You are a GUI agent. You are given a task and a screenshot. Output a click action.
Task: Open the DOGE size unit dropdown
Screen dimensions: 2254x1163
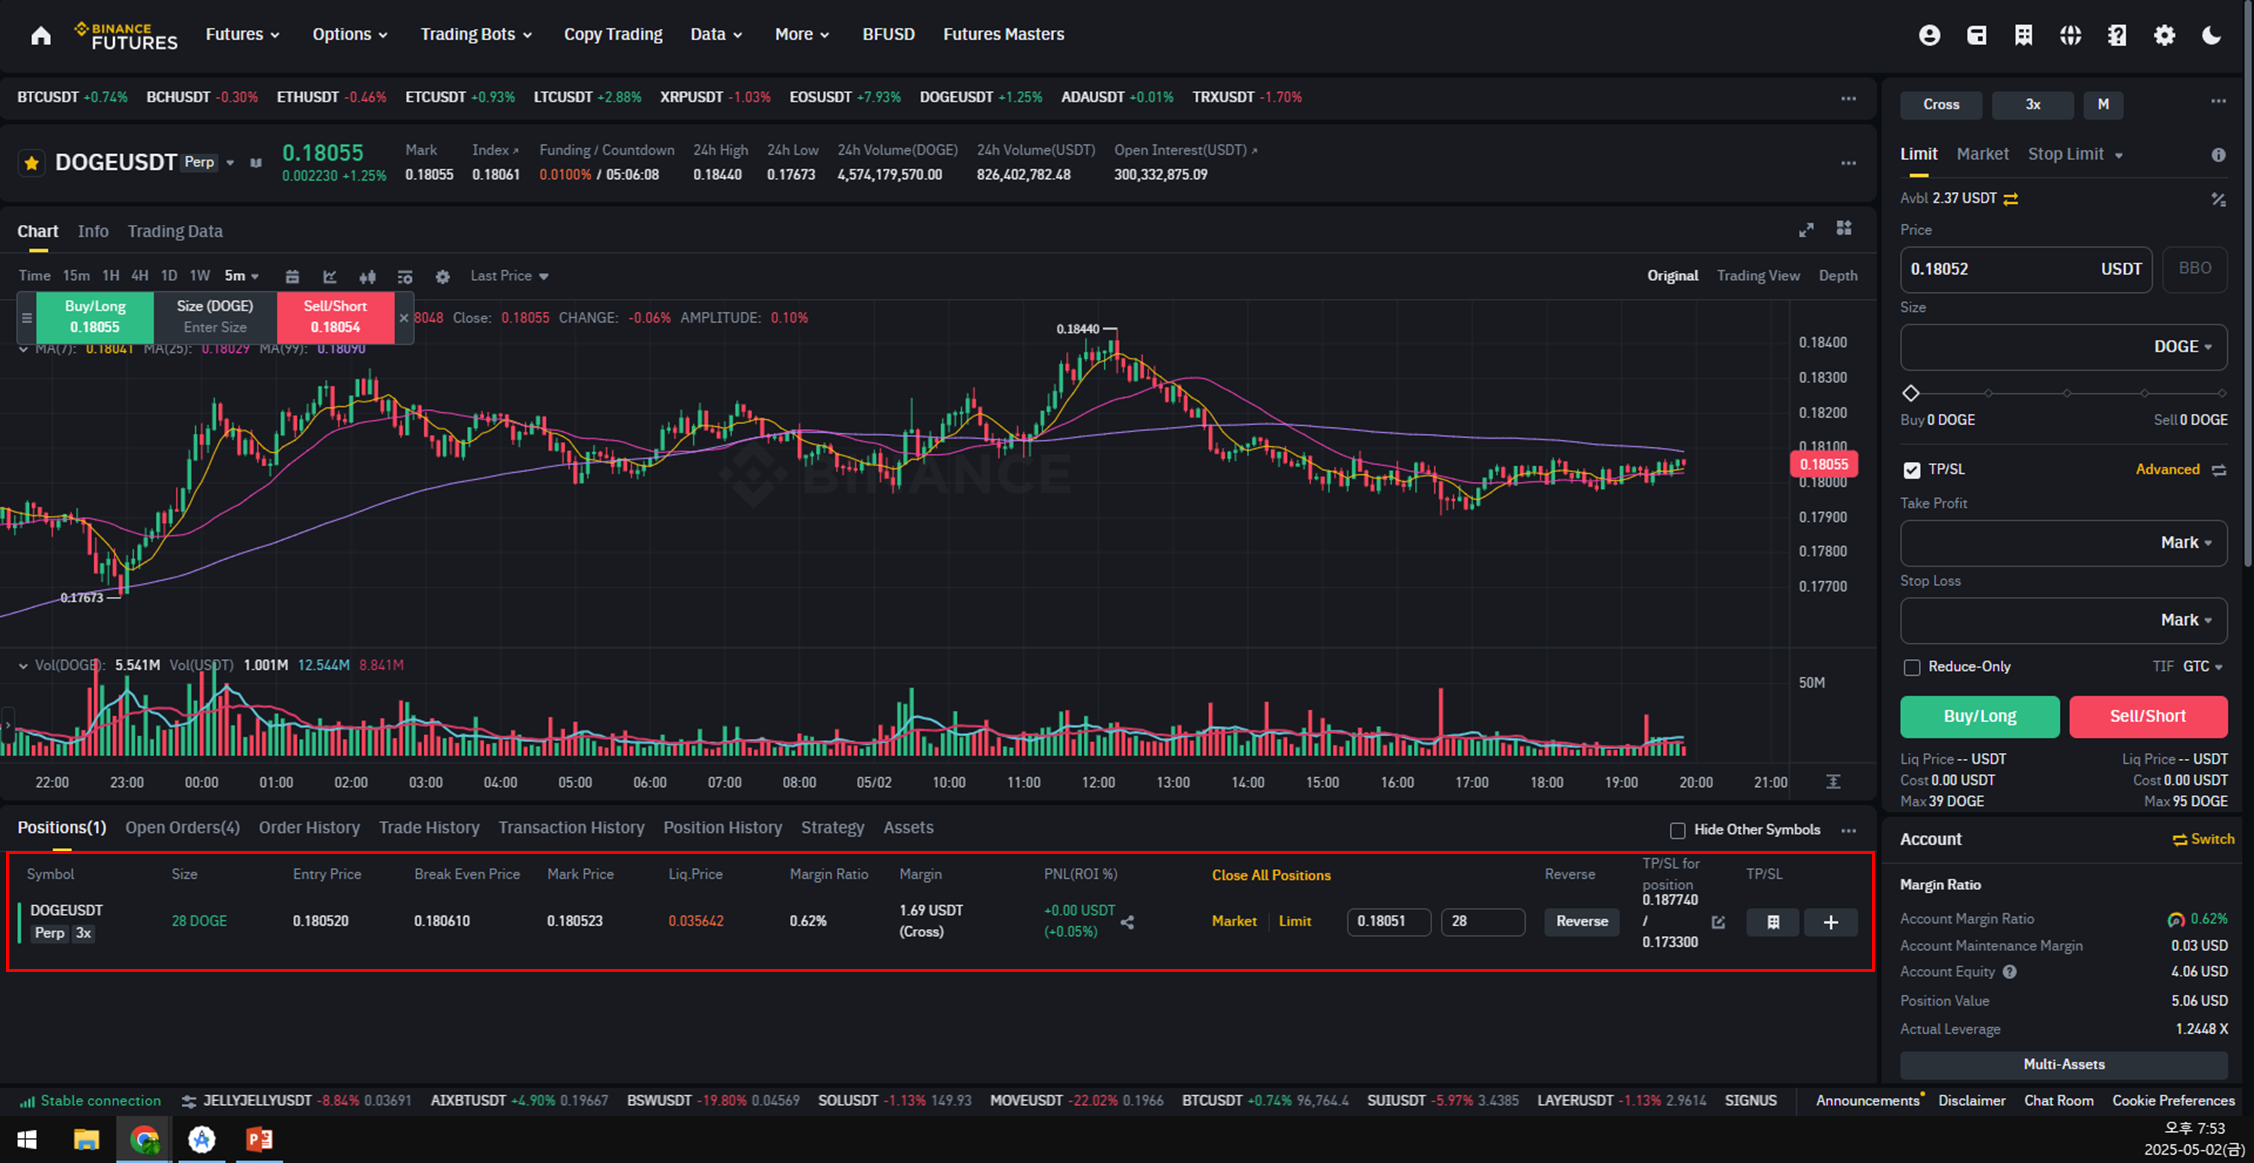point(2183,347)
